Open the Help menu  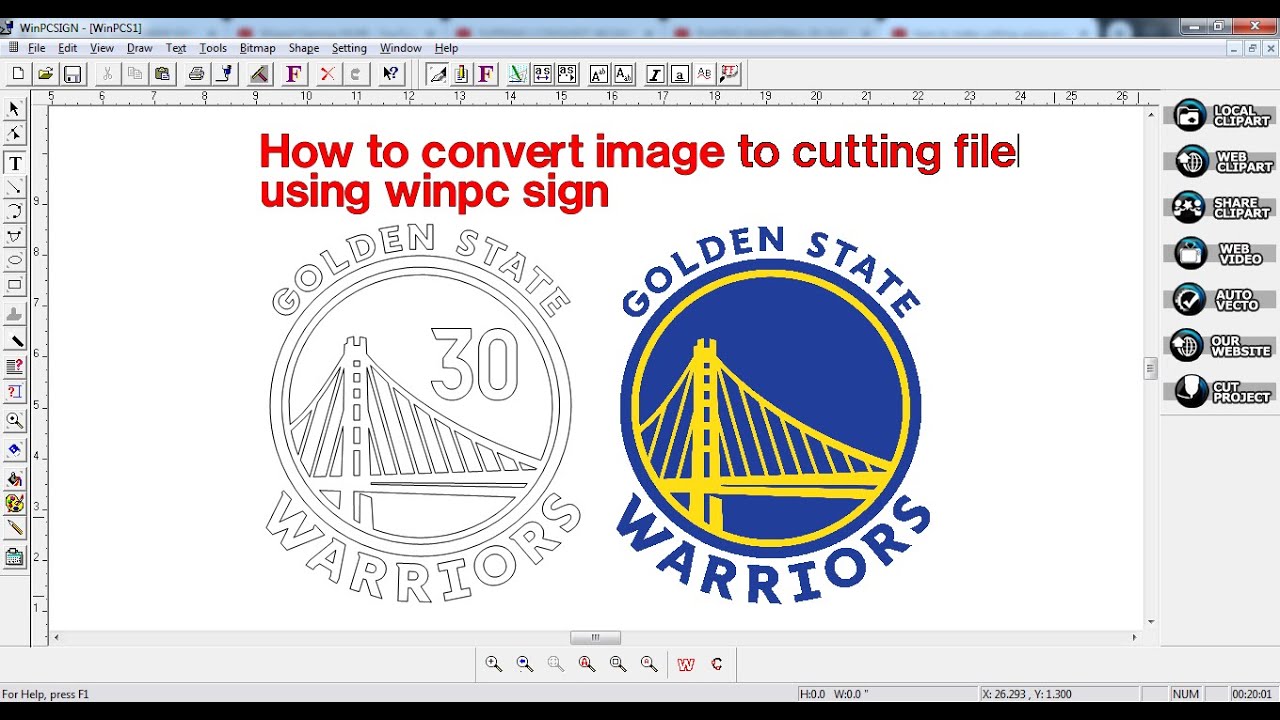[x=446, y=48]
